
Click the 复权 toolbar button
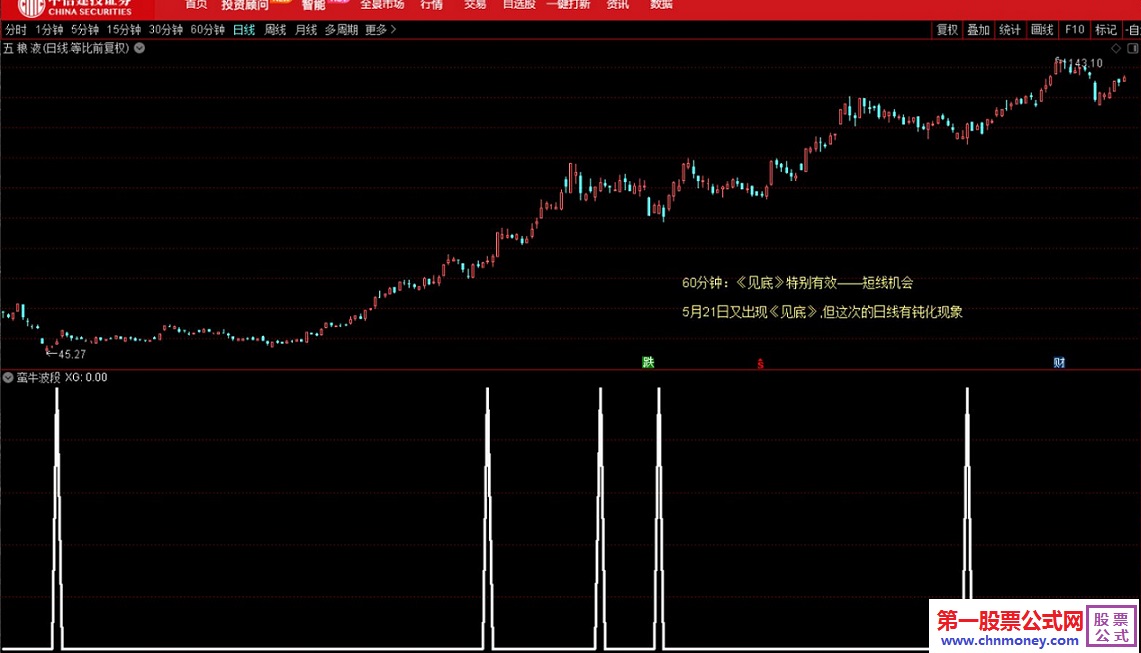point(947,30)
